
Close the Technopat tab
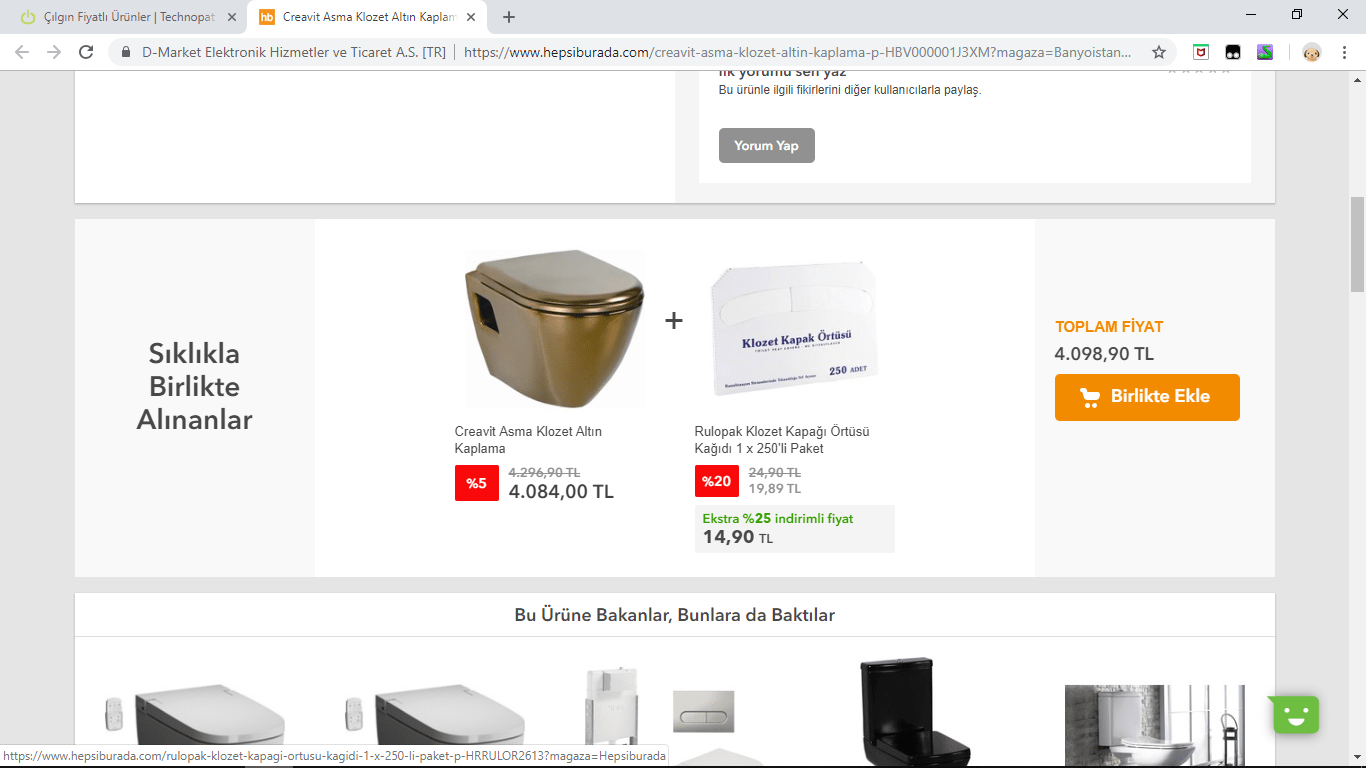tap(232, 17)
